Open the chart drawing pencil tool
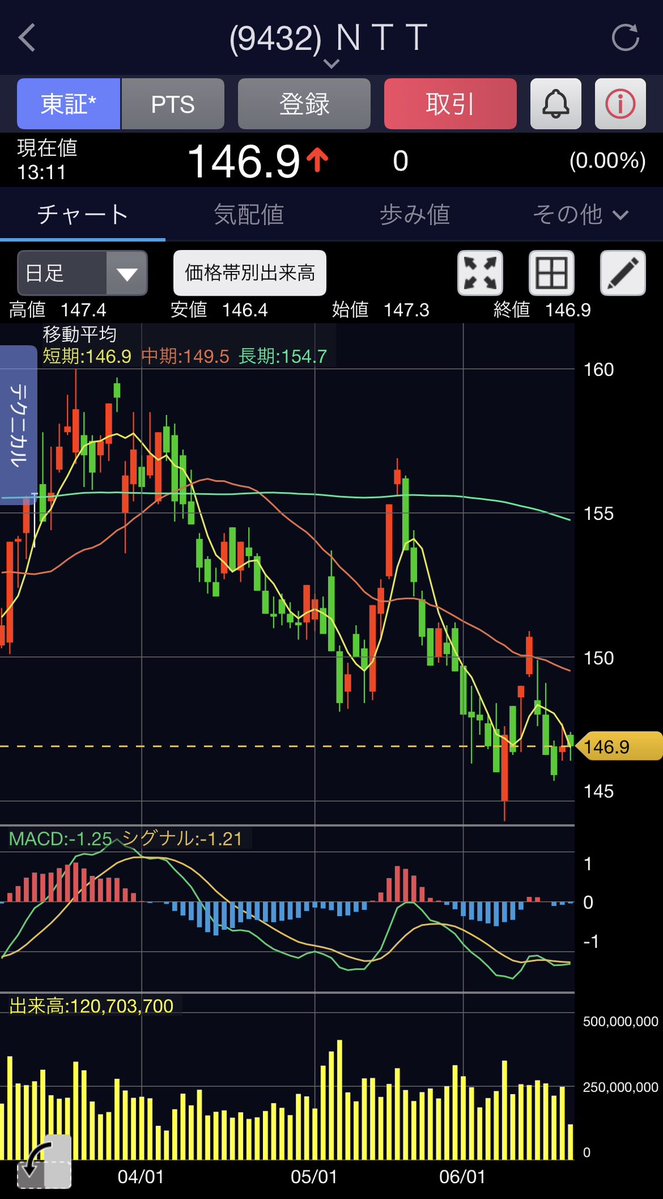Viewport: 663px width, 1199px height. [622, 273]
